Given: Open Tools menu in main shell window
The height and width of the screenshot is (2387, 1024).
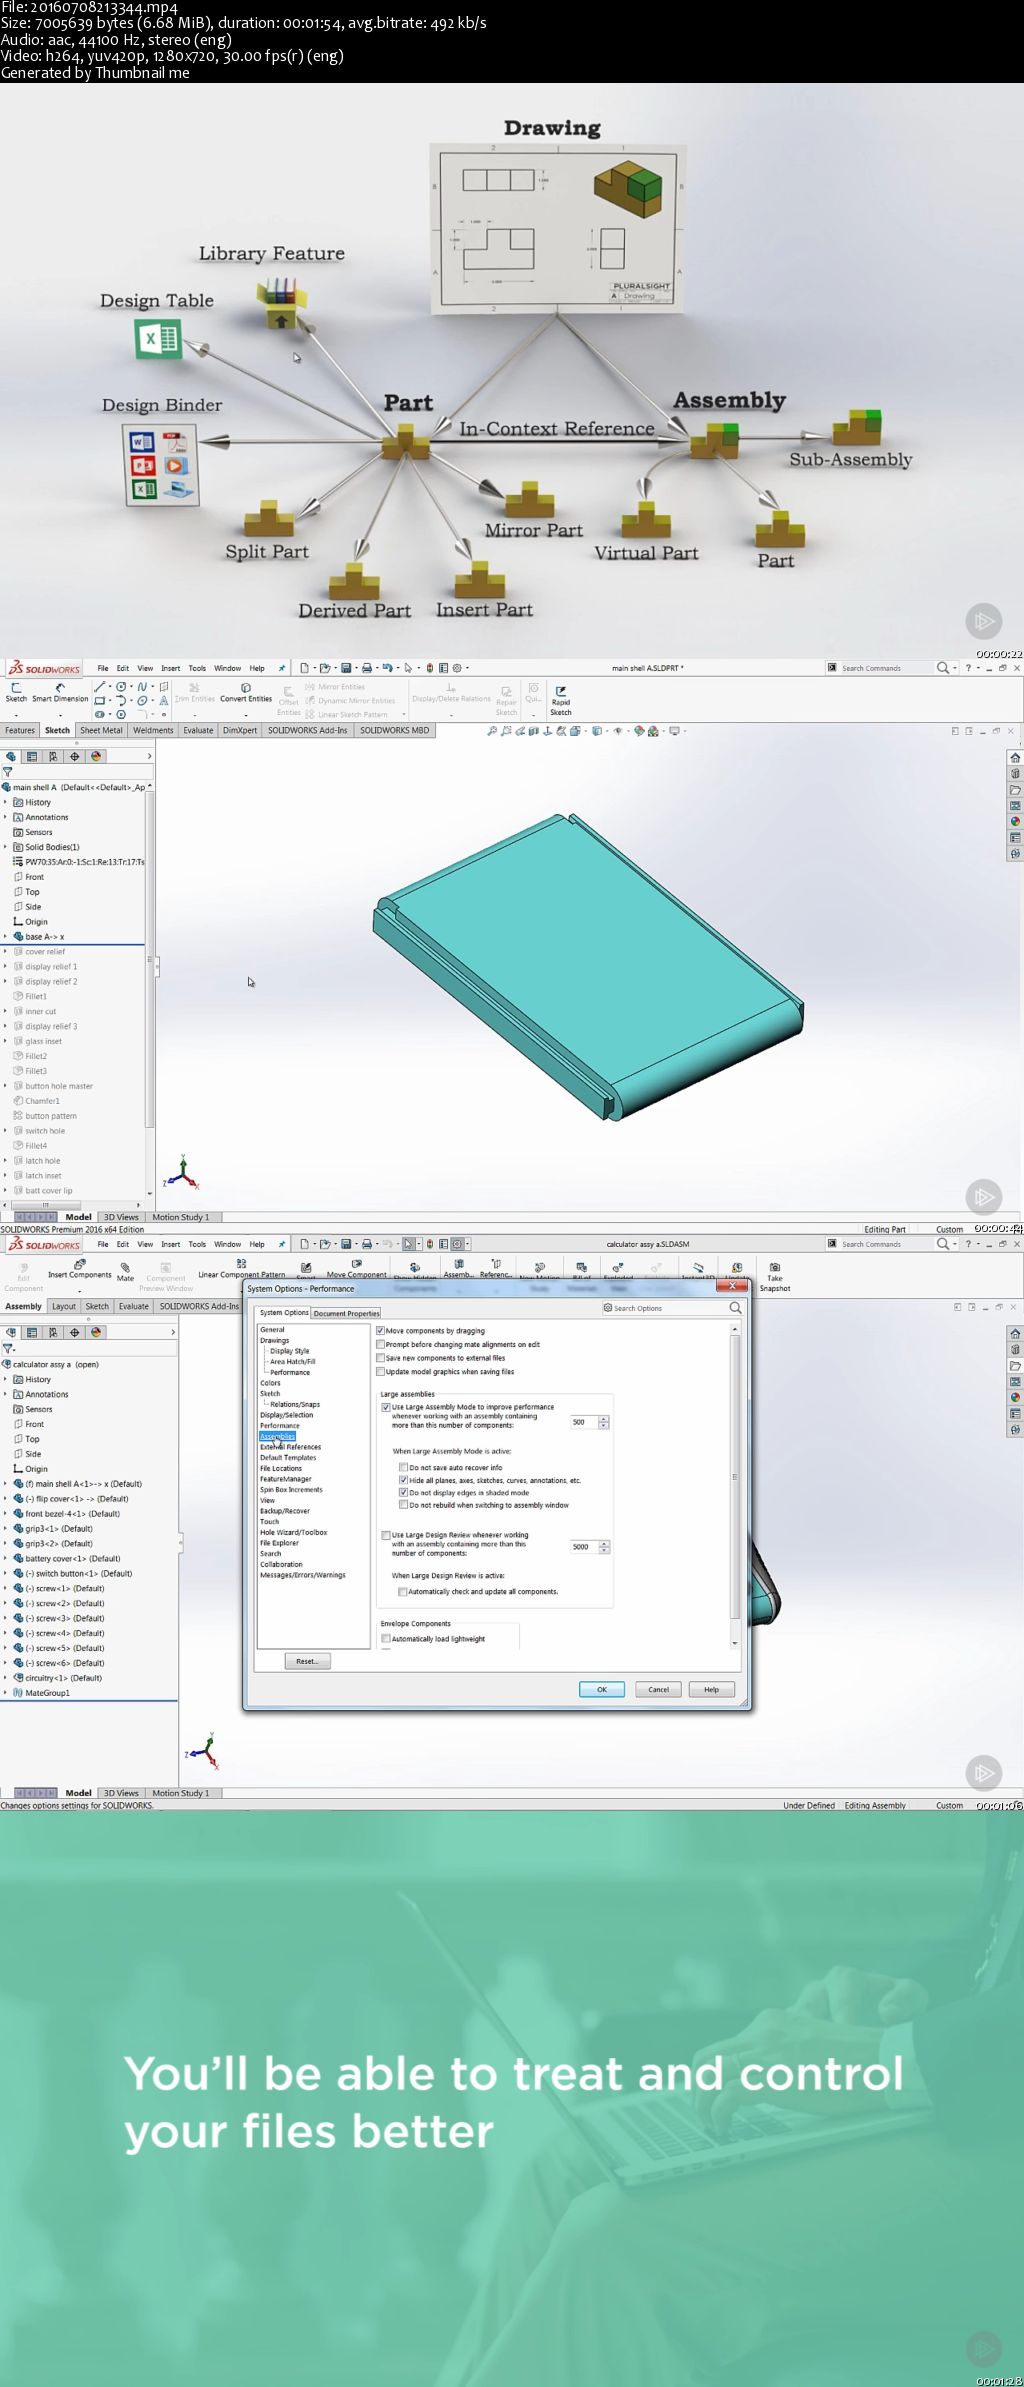Looking at the screenshot, I should (x=197, y=668).
